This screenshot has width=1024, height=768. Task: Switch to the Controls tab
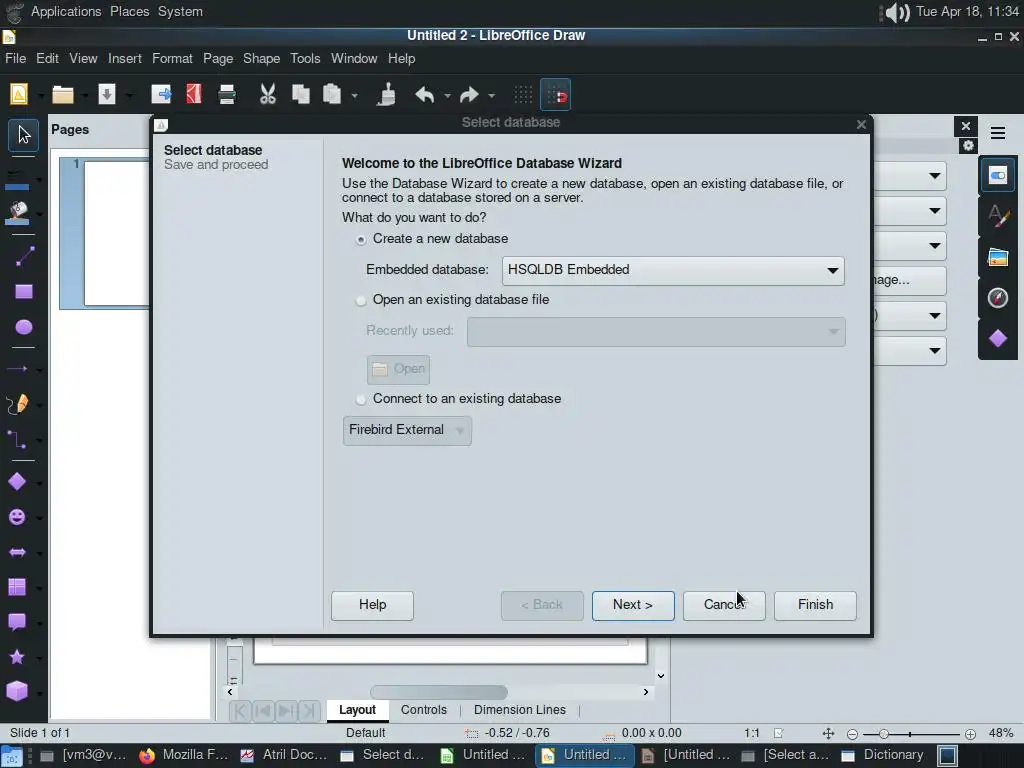[x=424, y=710]
